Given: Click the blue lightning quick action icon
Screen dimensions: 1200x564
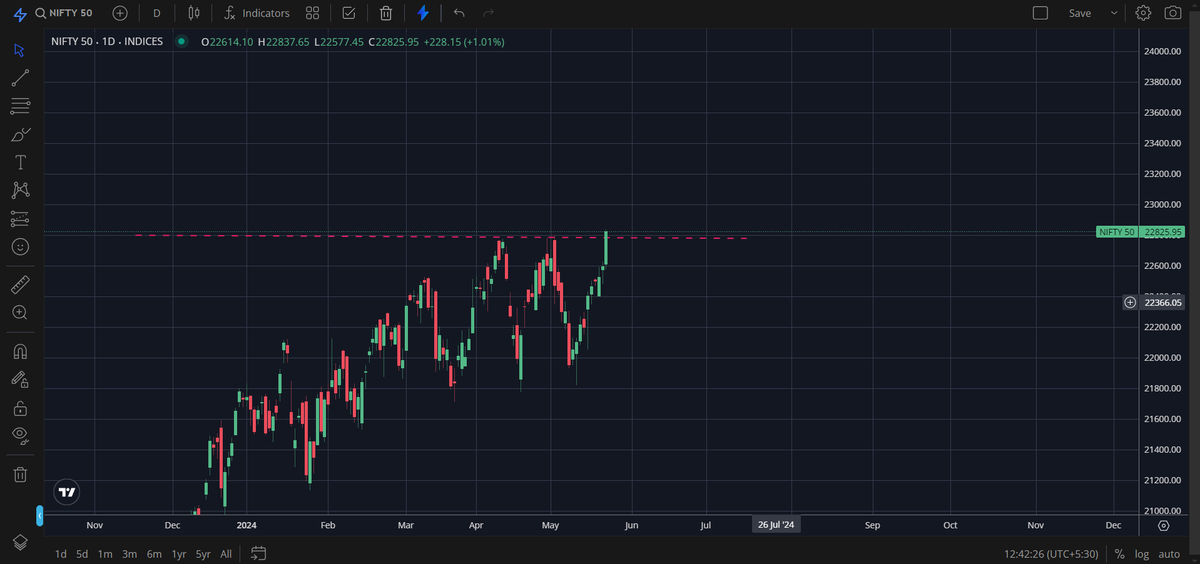Looking at the screenshot, I should click(x=423, y=13).
